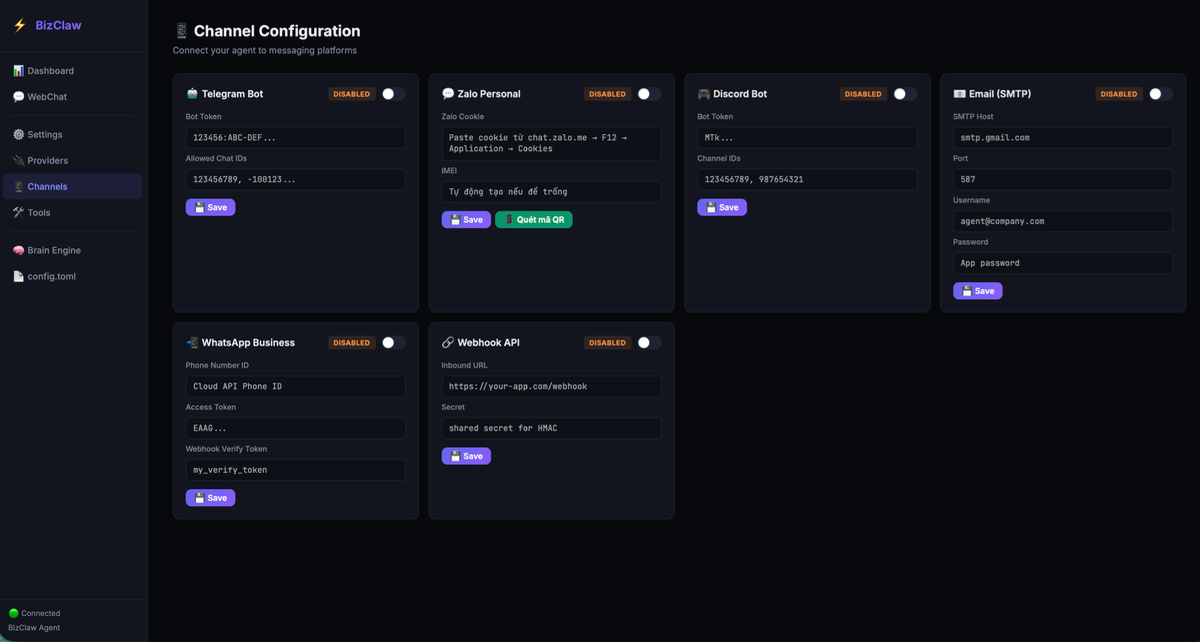Save the Discord Bot settings
Screen dimensions: 1200x642
click(722, 207)
